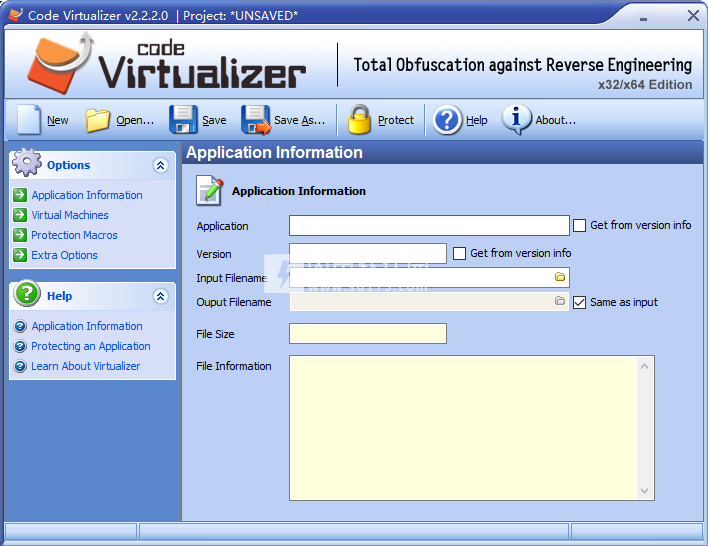Click inside the File Information text area
The image size is (708, 546).
click(x=463, y=428)
